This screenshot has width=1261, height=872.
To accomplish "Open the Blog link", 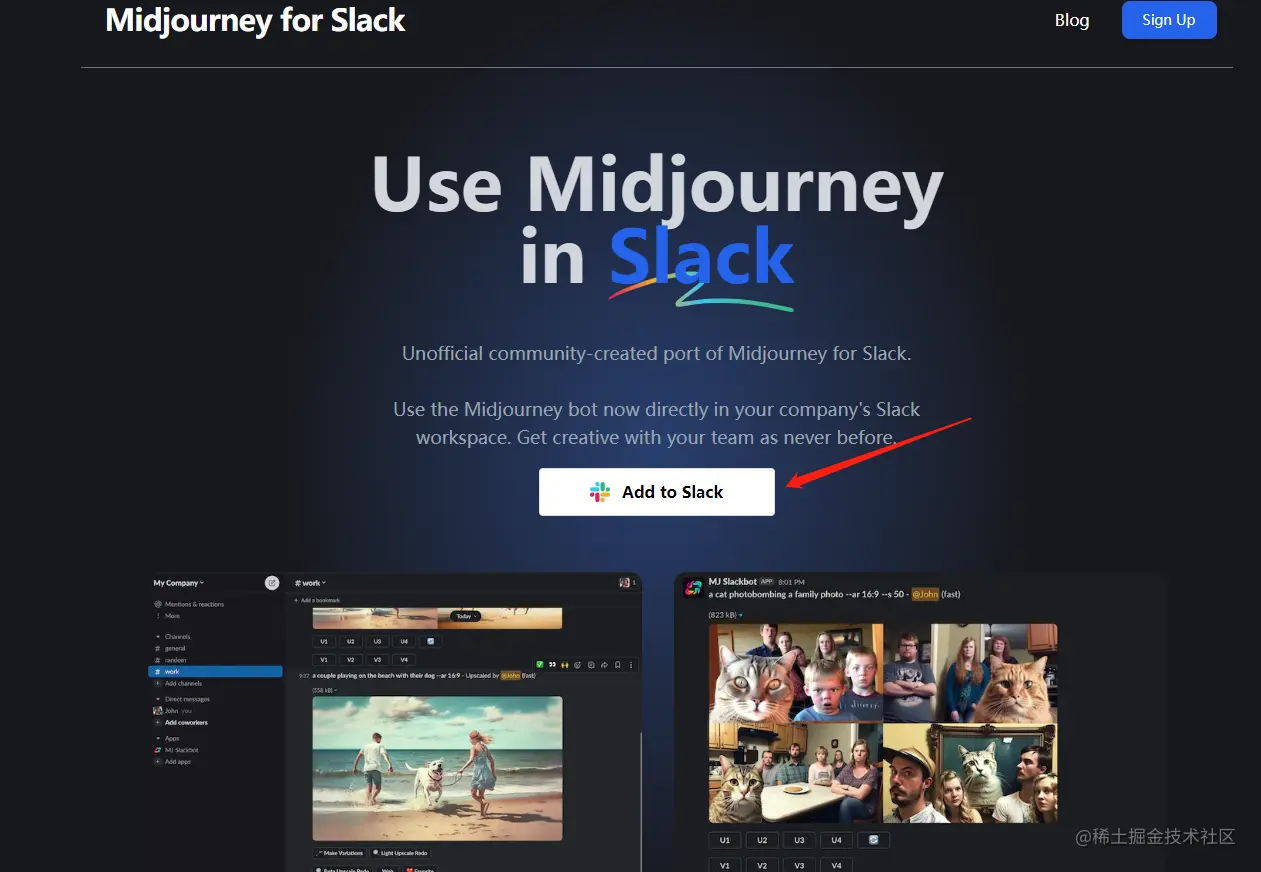I will pos(1072,20).
